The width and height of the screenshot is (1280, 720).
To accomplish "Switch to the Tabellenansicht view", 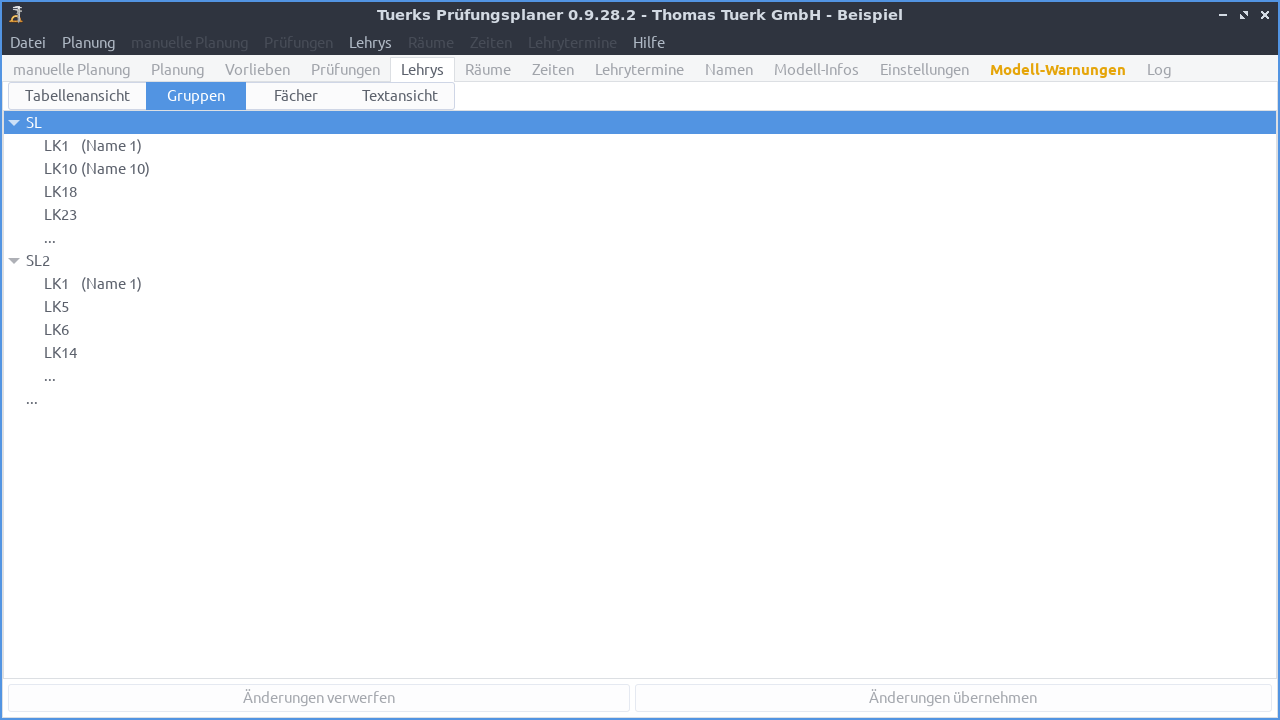I will coord(77,95).
